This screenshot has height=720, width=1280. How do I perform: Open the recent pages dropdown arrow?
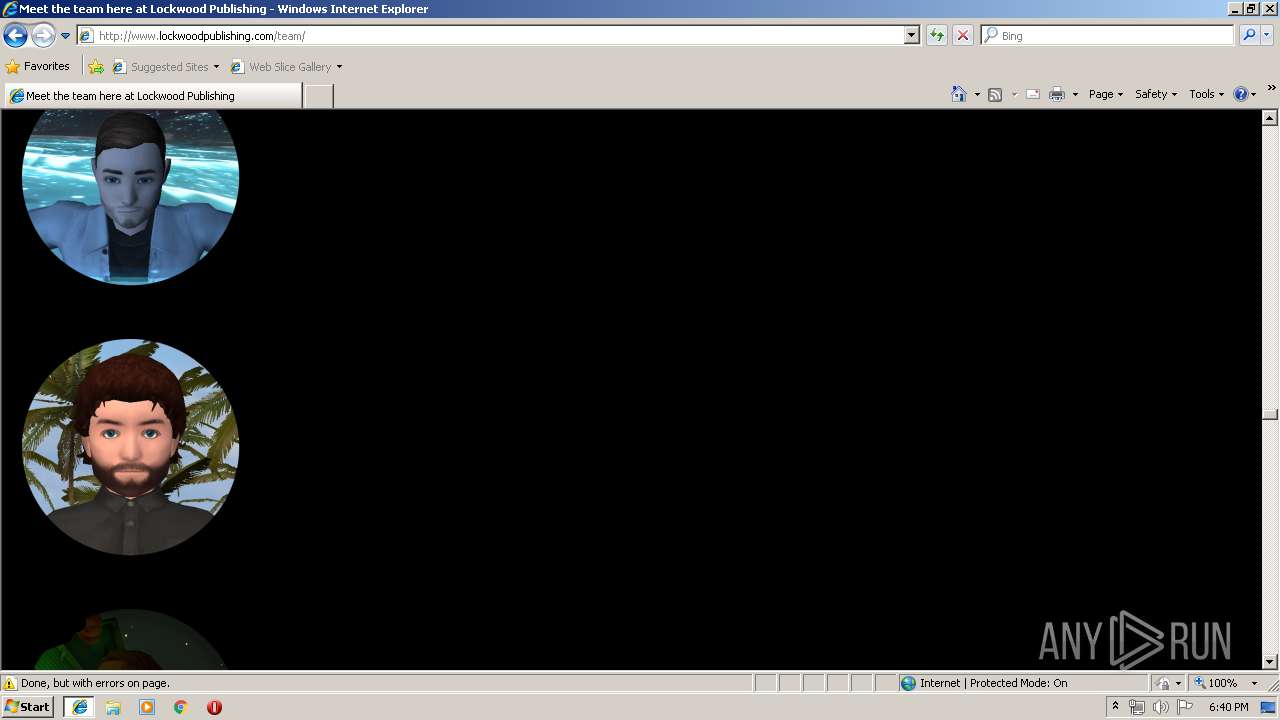pos(66,36)
